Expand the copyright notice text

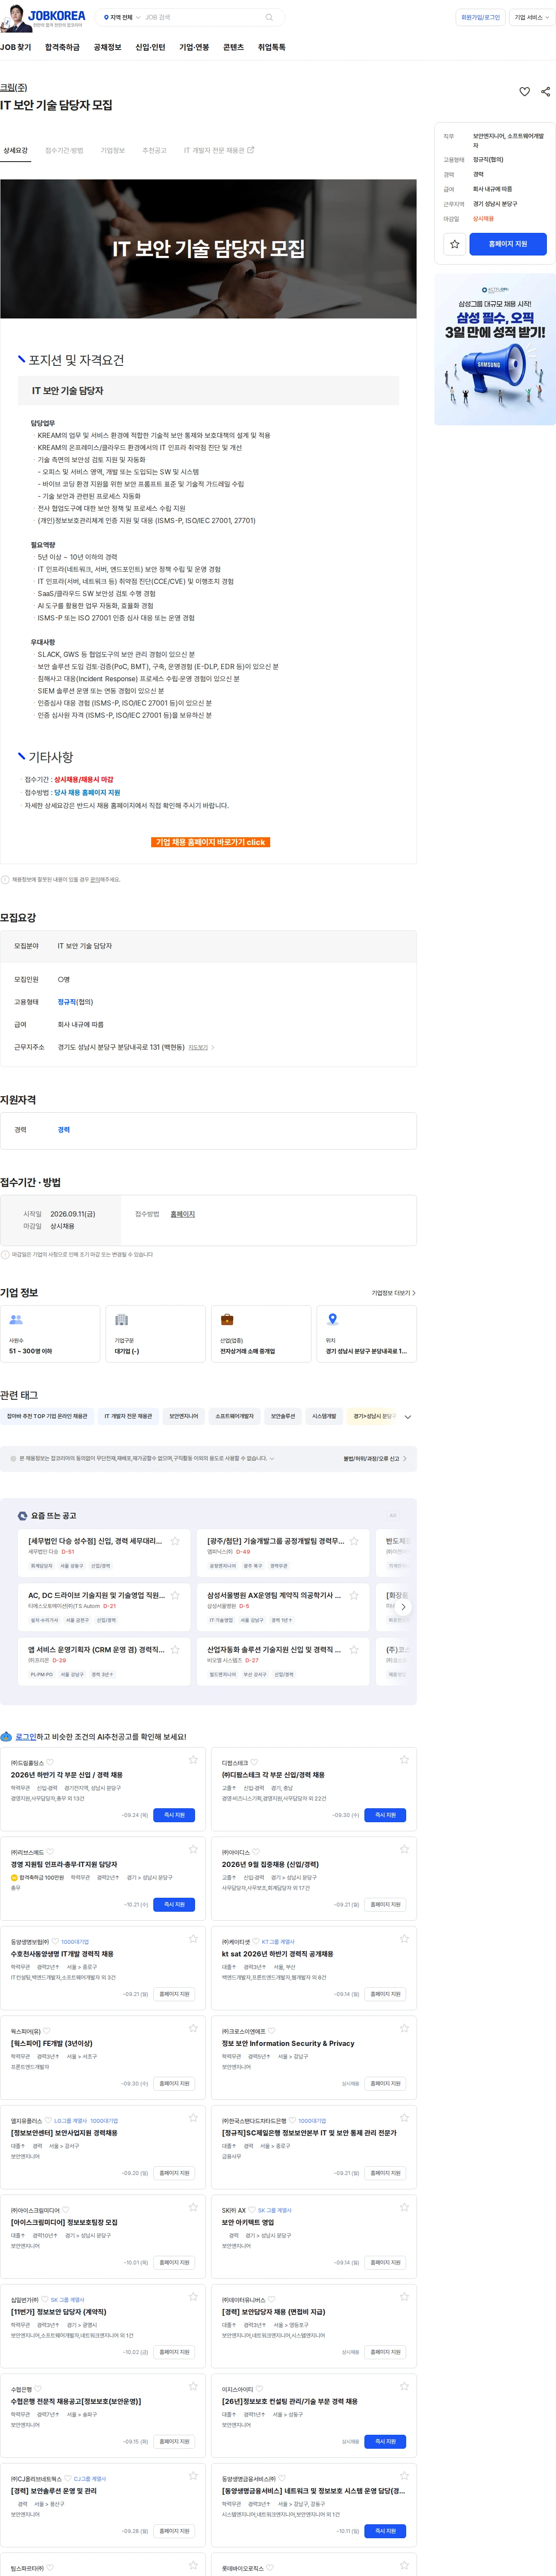click(272, 1458)
